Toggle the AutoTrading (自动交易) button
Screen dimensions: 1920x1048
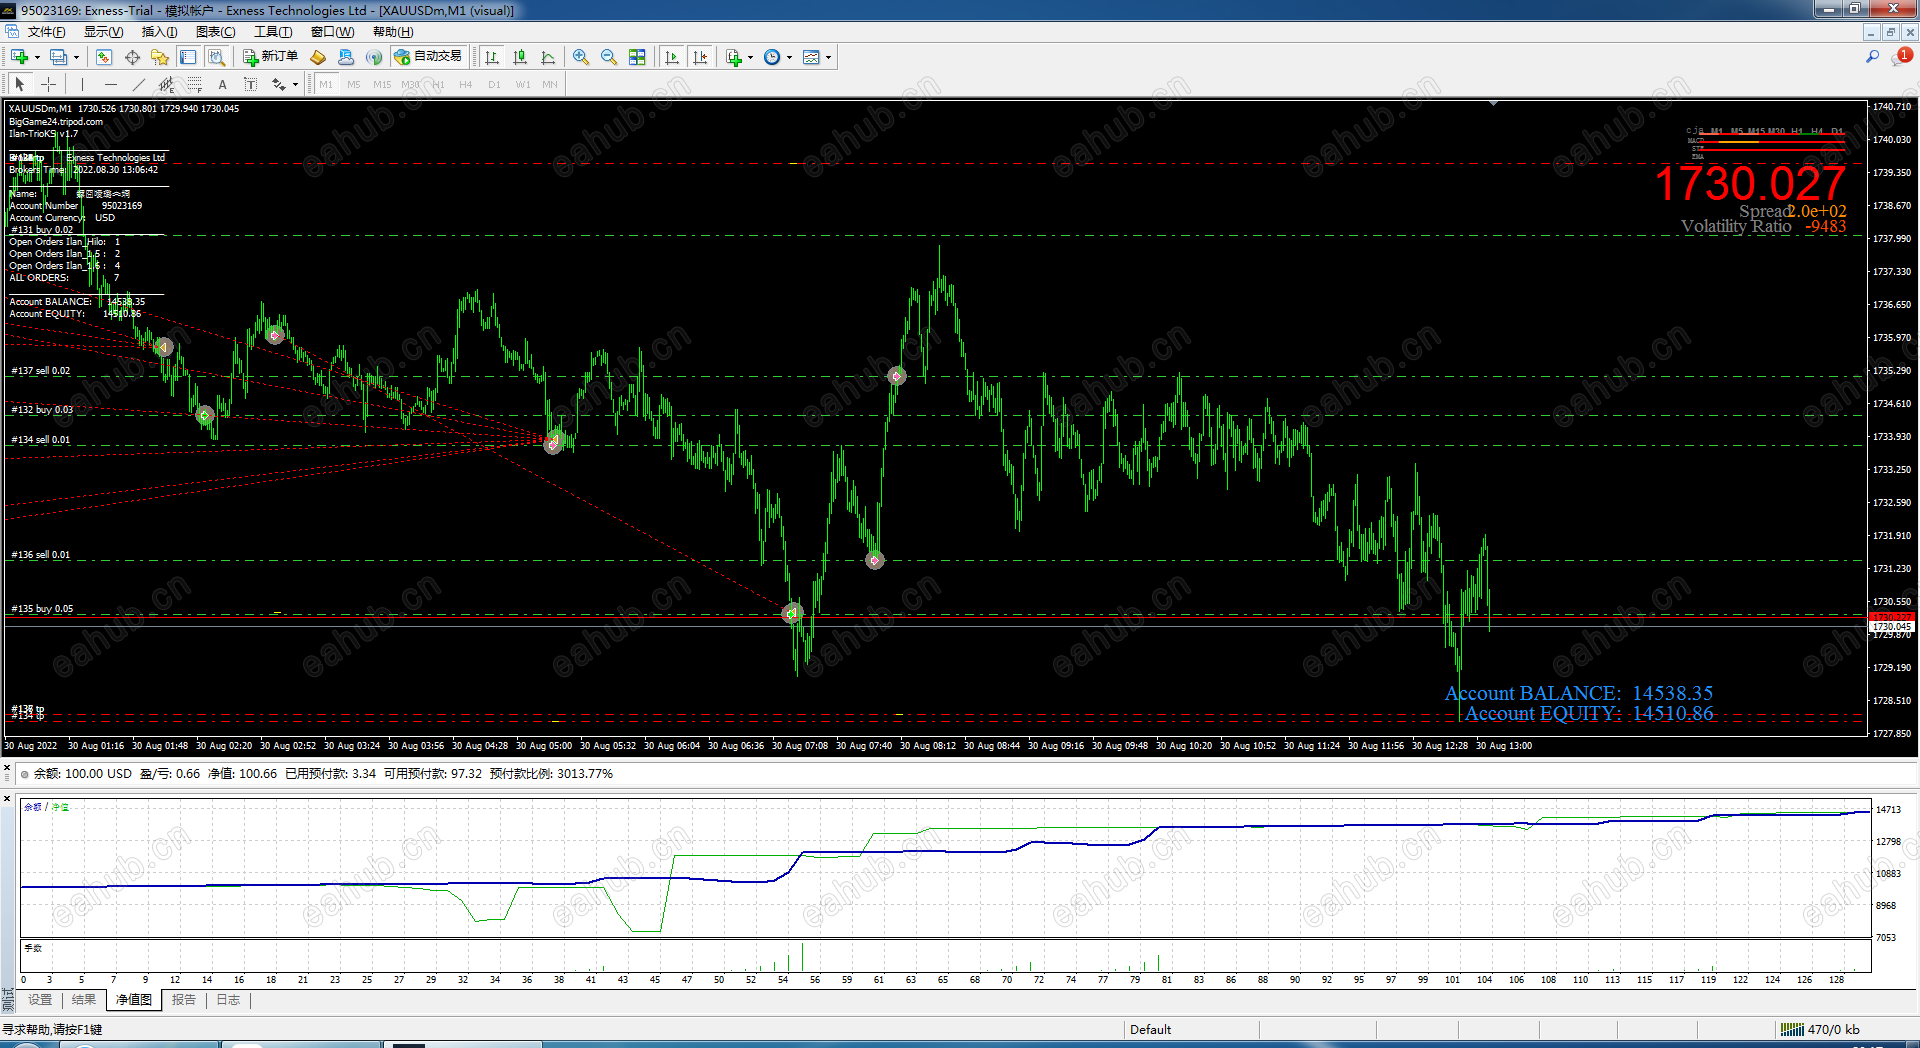point(429,57)
